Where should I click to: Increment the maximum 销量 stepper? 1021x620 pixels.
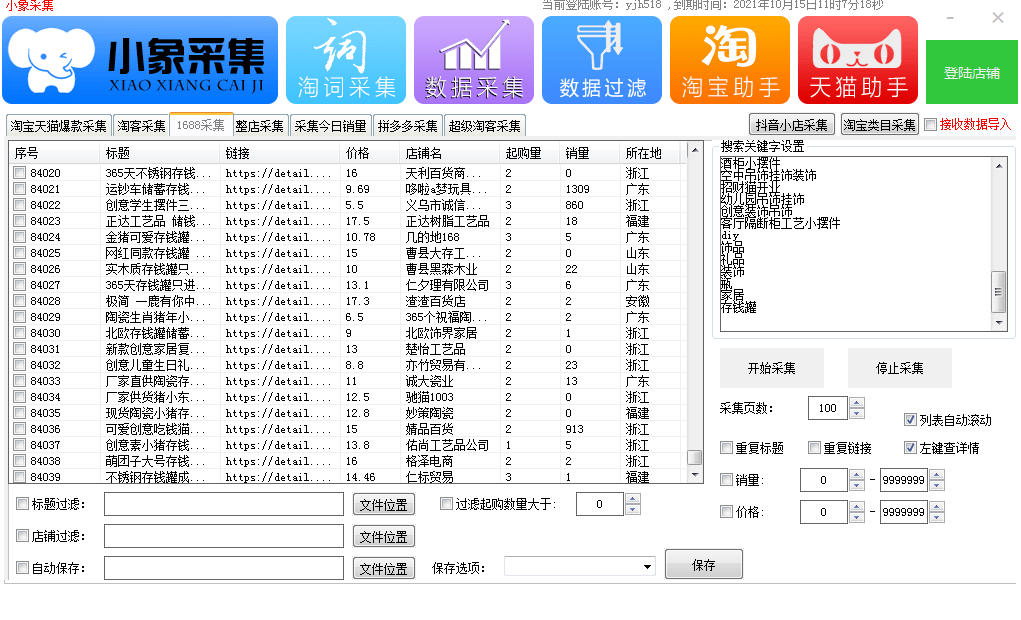(936, 475)
